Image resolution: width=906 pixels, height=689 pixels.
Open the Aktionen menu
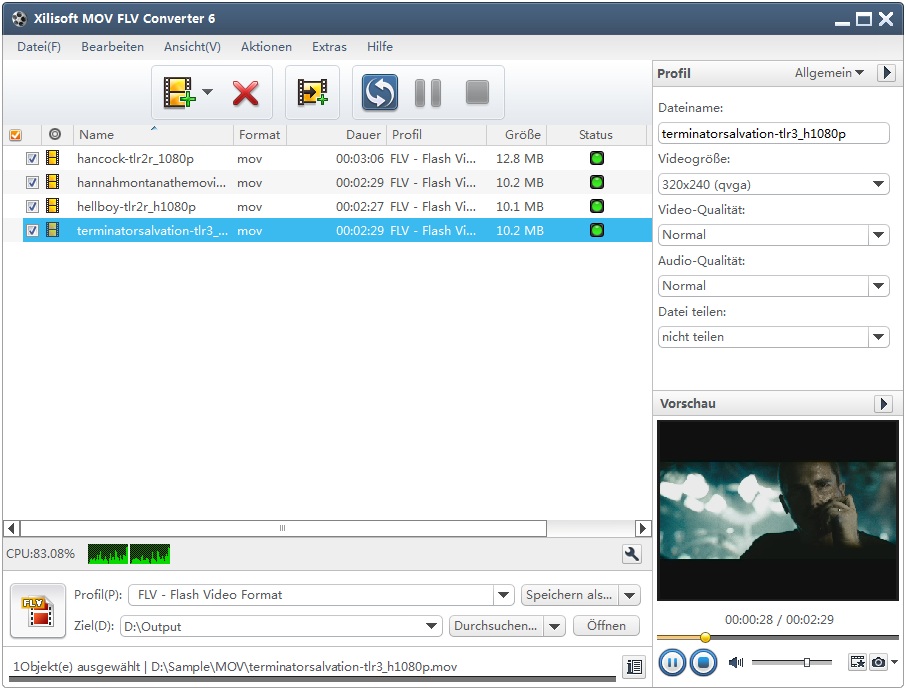[266, 47]
